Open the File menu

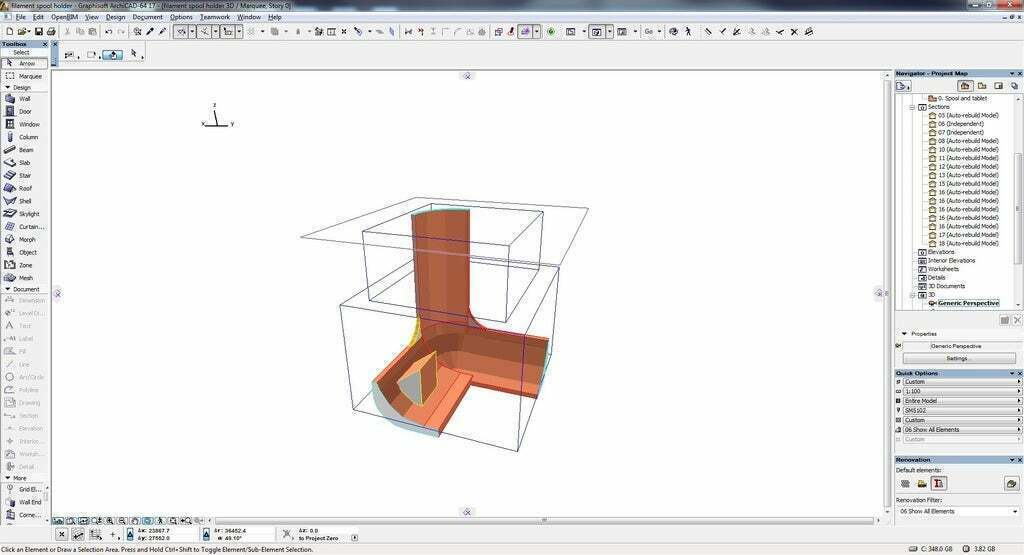click(20, 17)
